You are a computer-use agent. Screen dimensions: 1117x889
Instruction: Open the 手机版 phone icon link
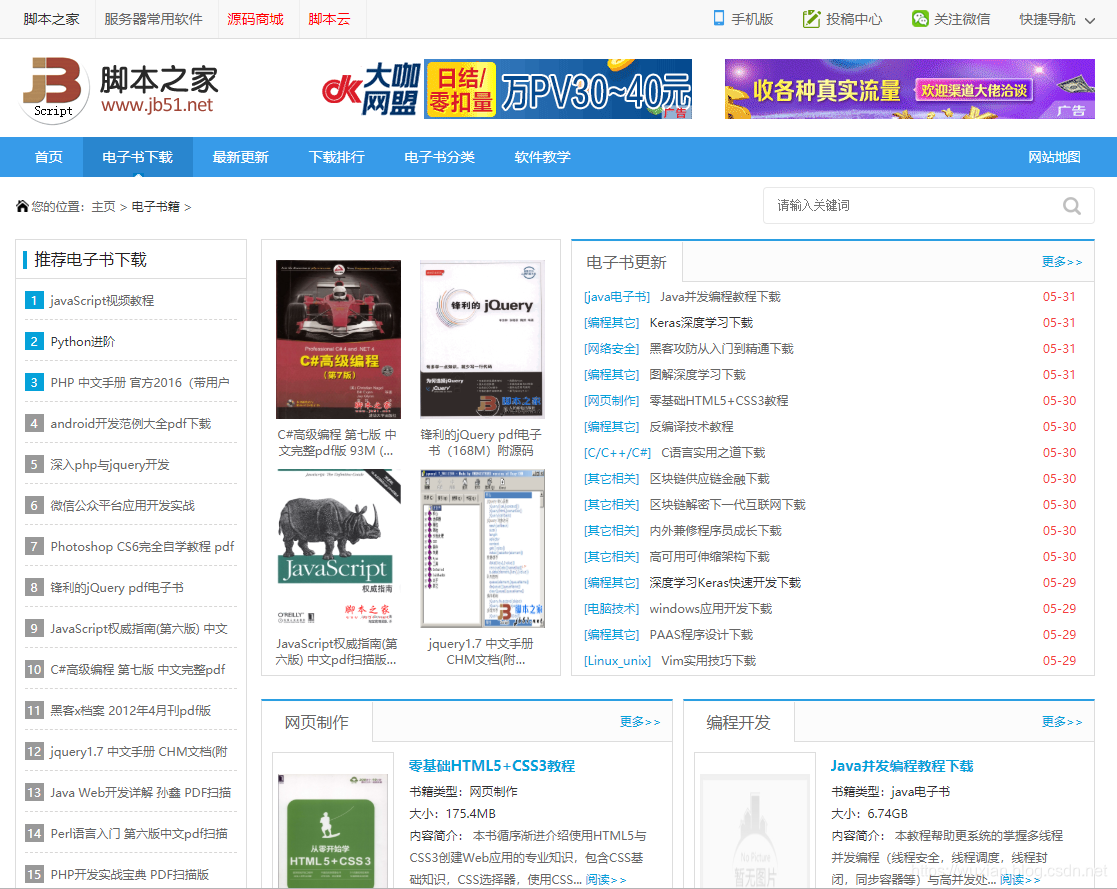719,19
